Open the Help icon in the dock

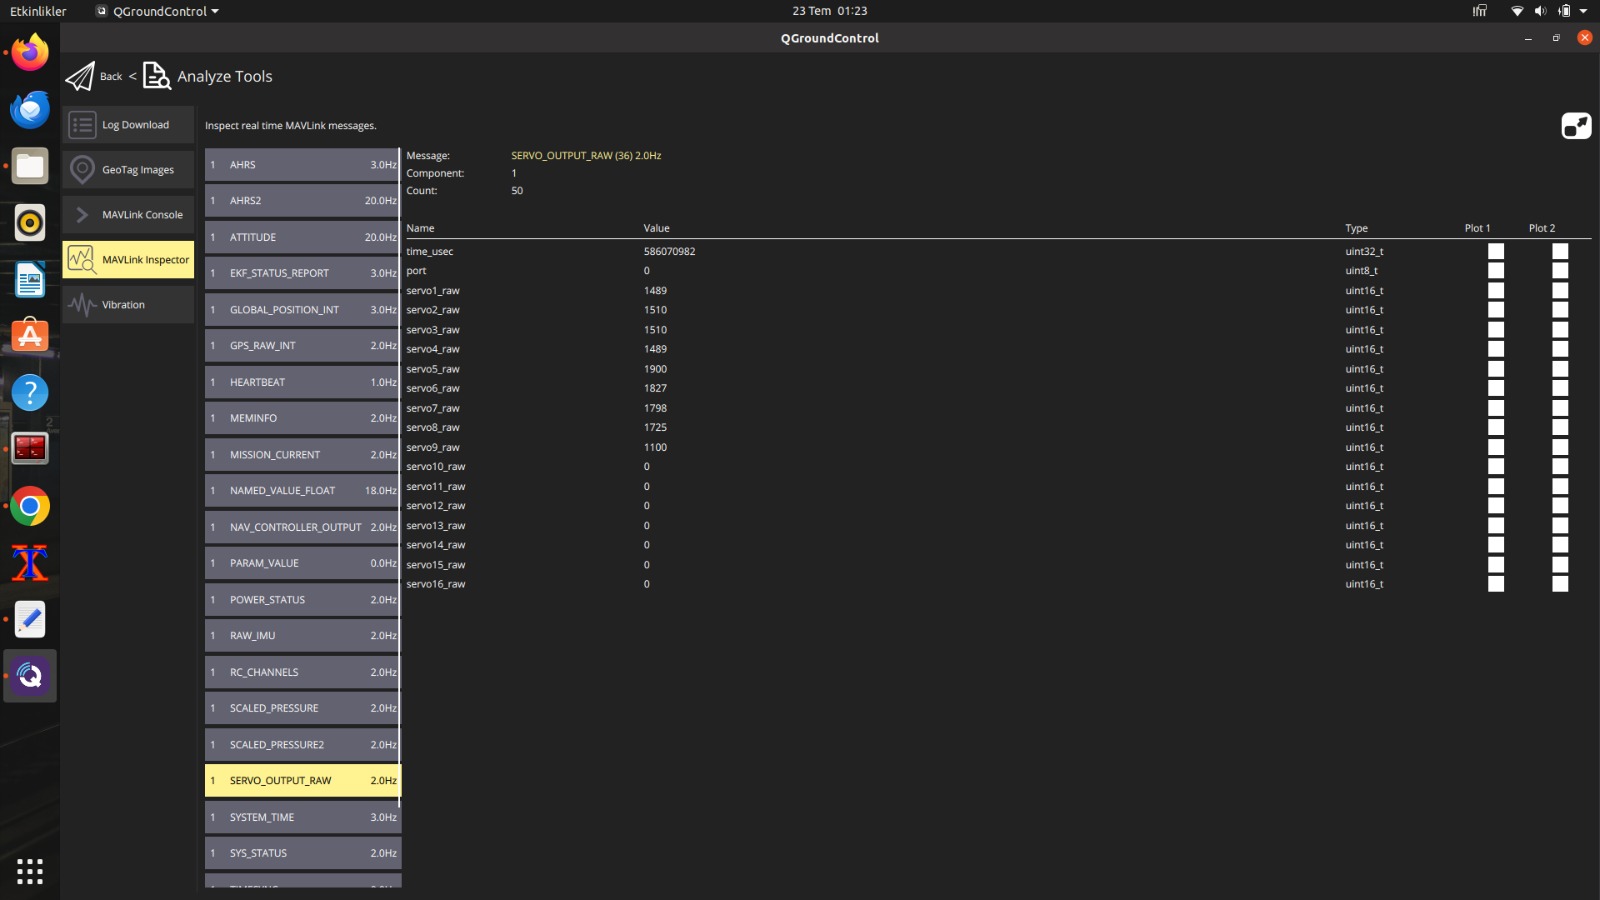click(x=30, y=393)
